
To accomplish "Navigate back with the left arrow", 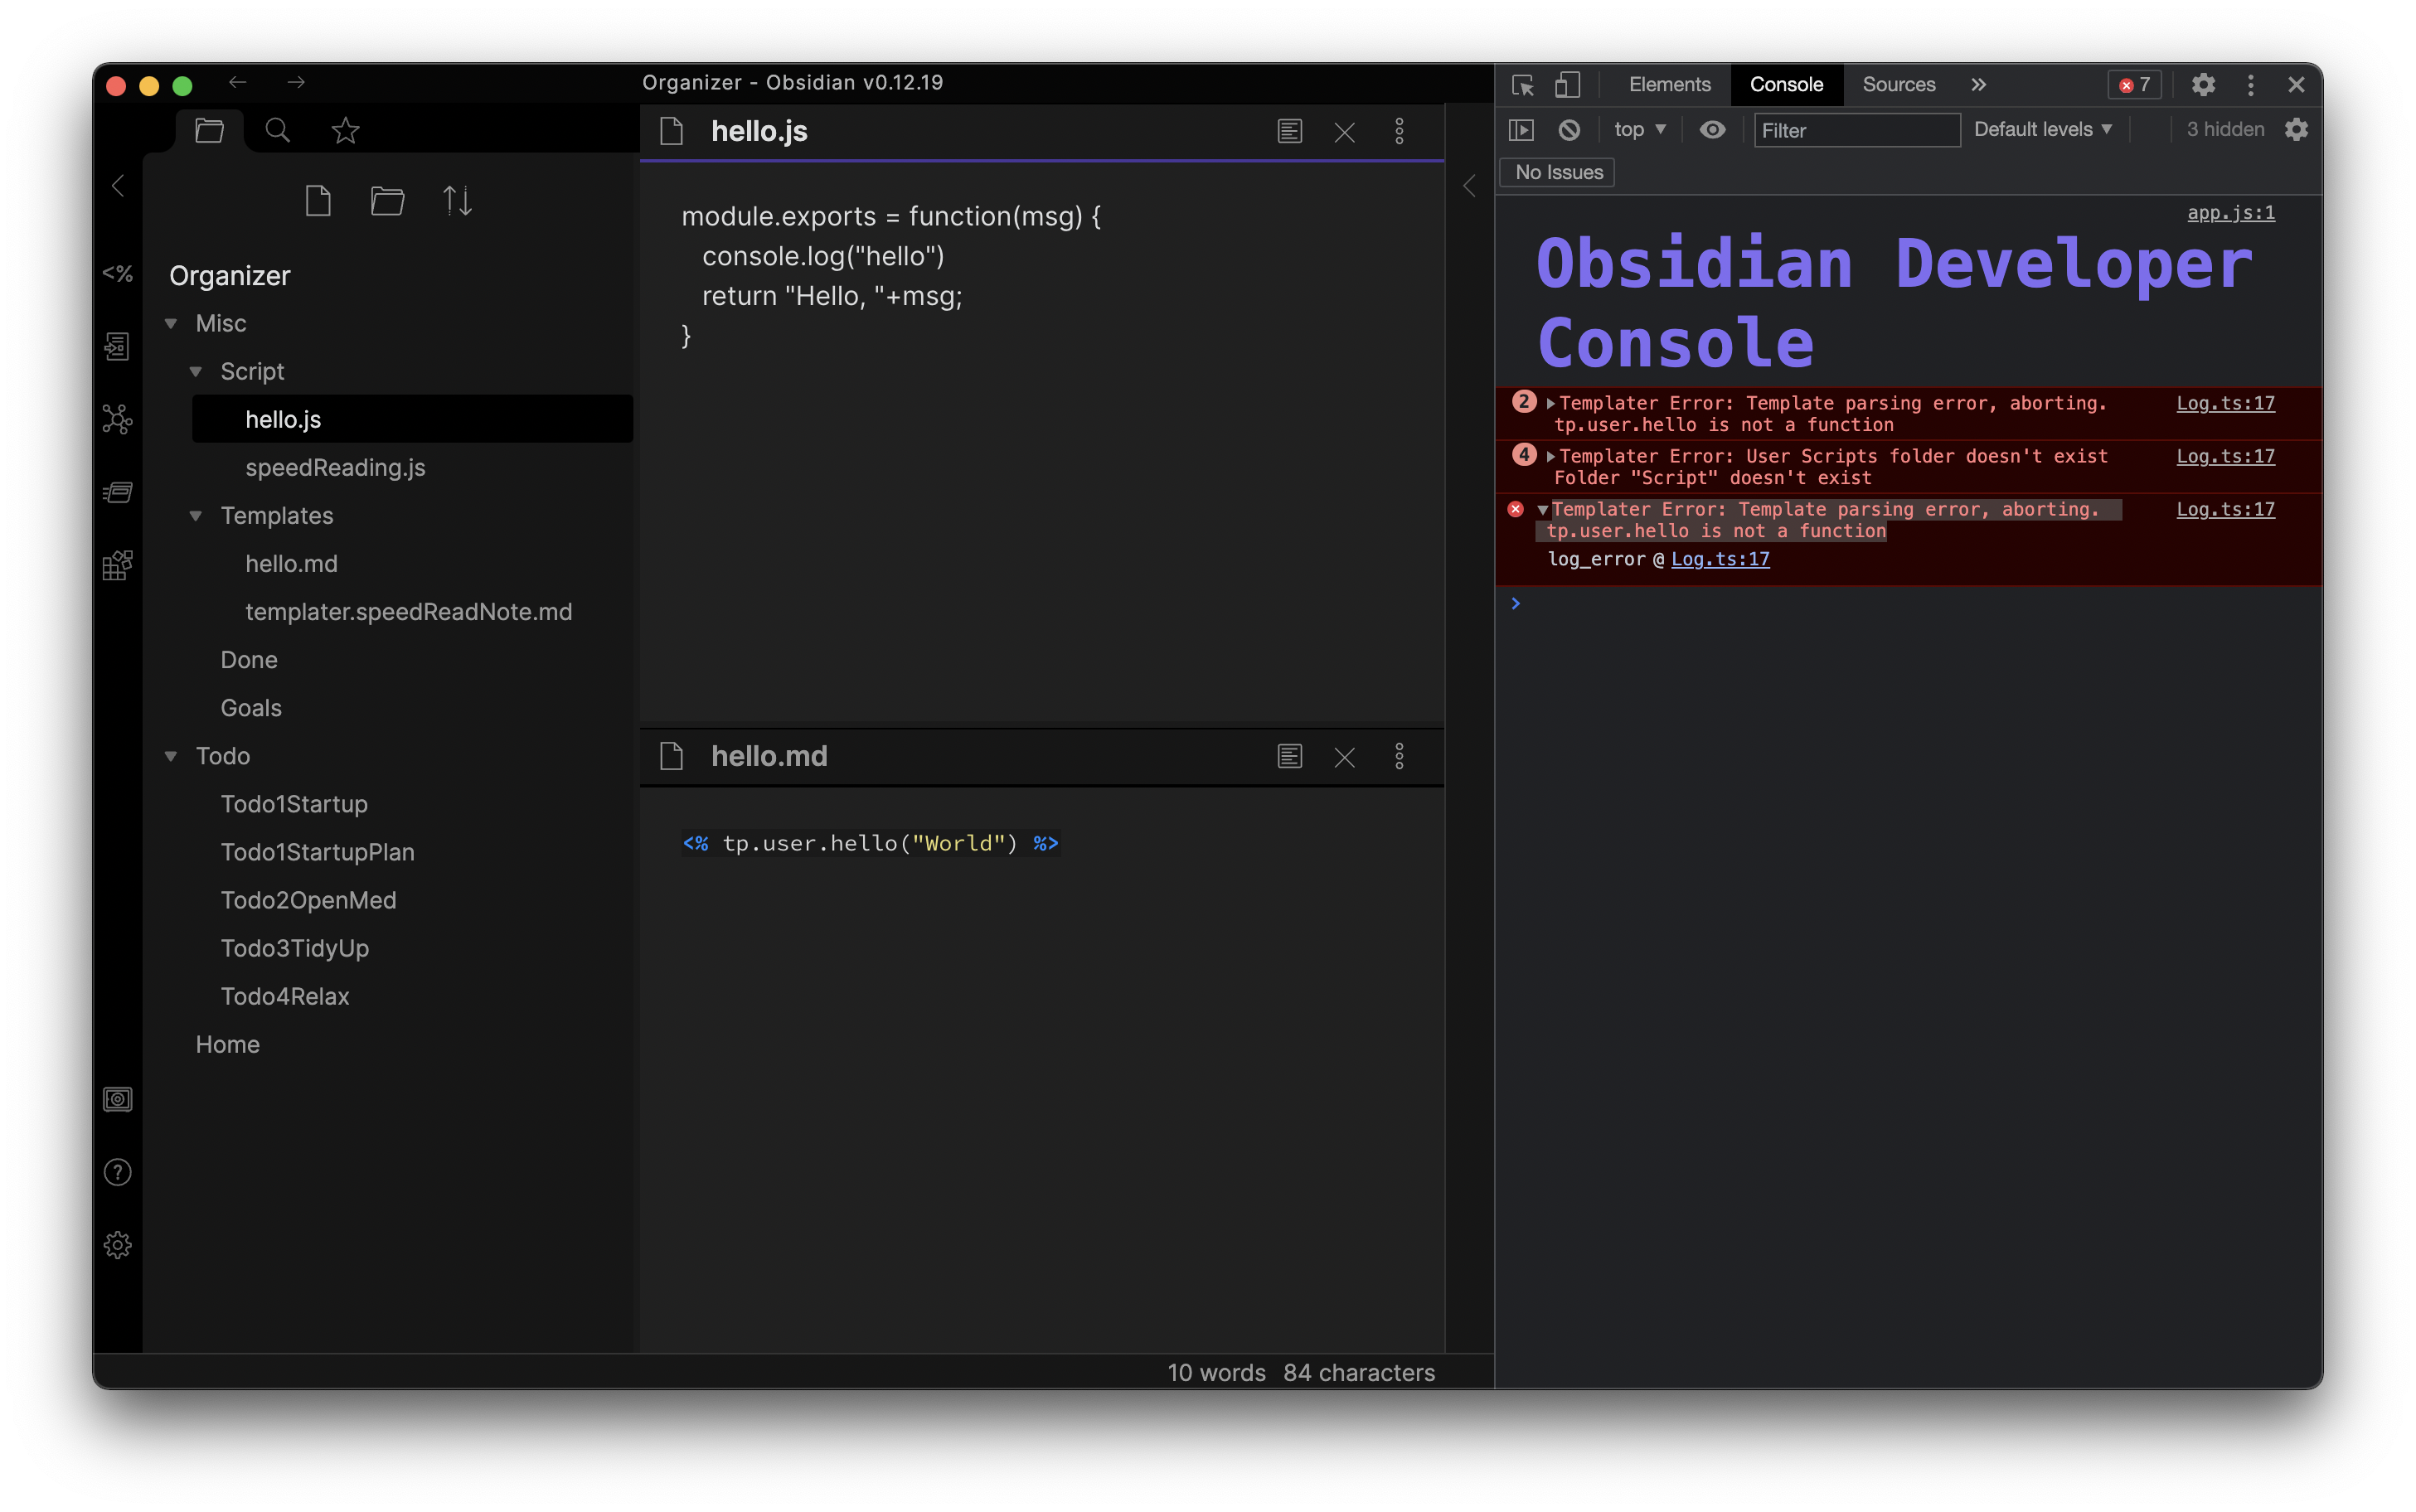I will coord(237,82).
